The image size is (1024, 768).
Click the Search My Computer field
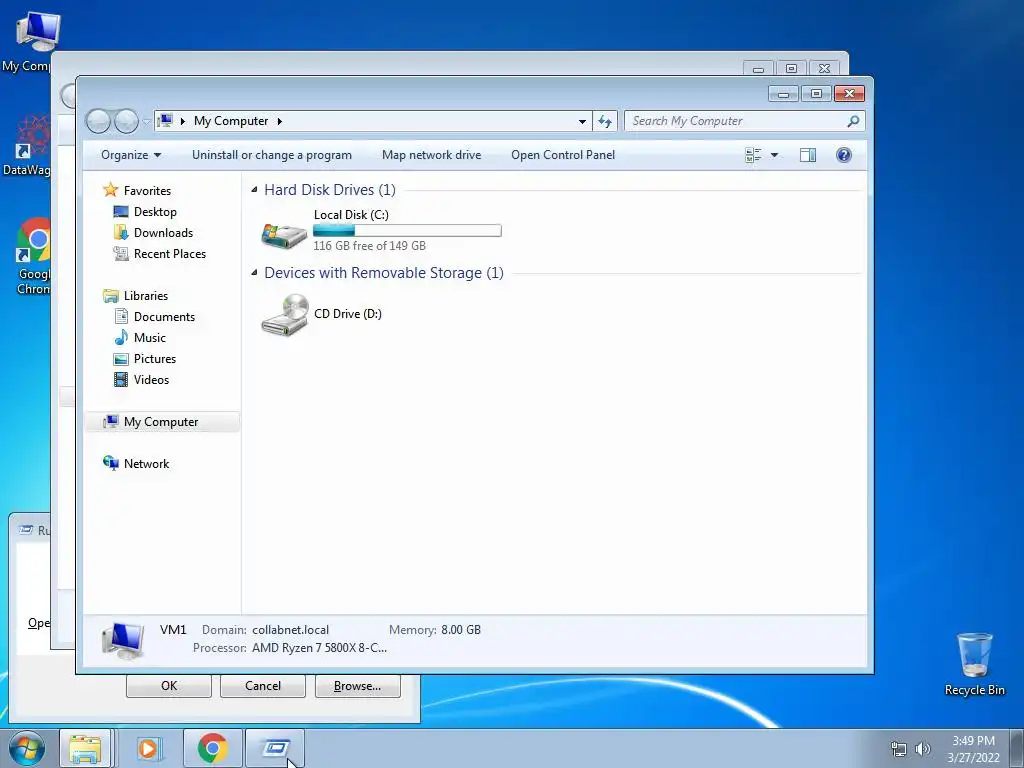coord(744,121)
